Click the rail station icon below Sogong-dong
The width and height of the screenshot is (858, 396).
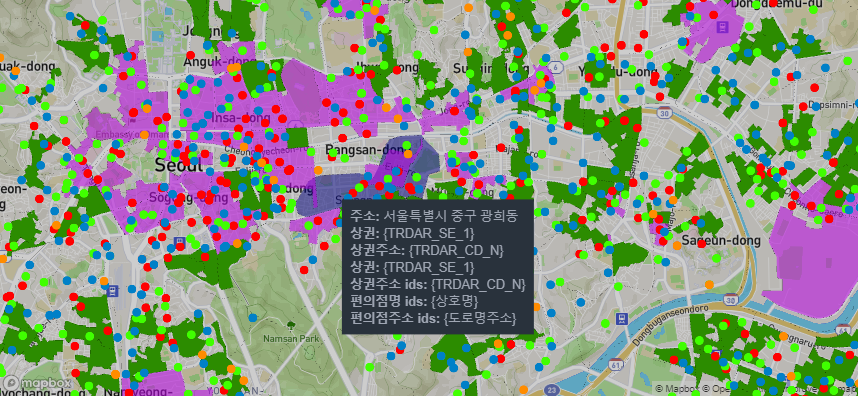click(x=179, y=242)
